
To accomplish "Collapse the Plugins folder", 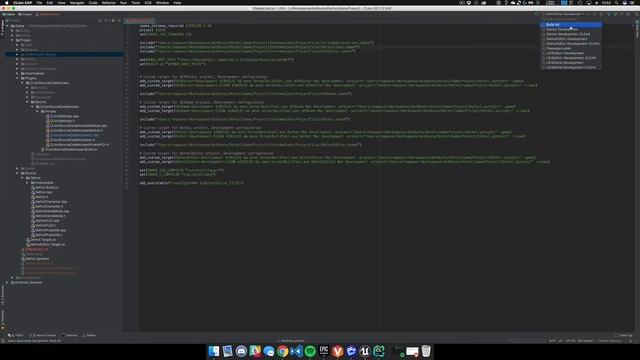I will tap(17, 78).
